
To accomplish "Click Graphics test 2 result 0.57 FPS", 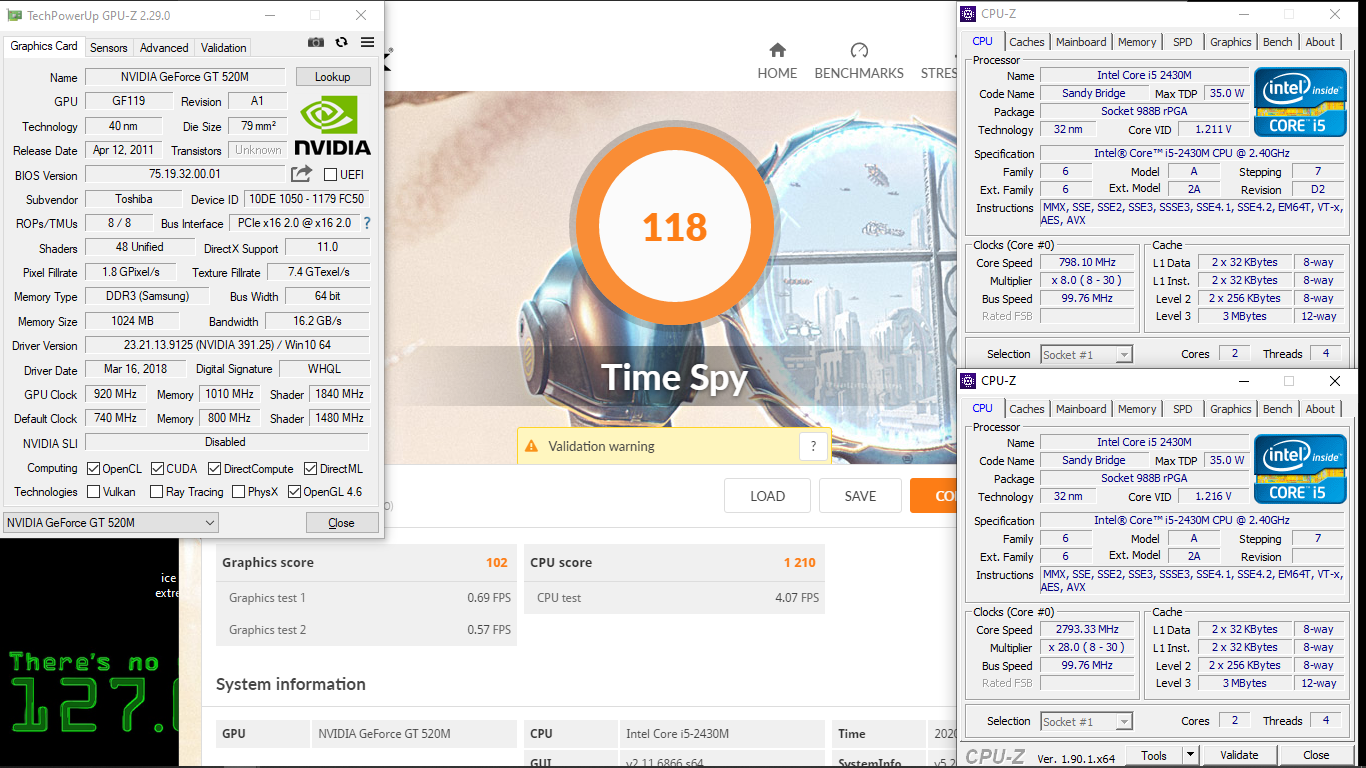I will tap(489, 629).
